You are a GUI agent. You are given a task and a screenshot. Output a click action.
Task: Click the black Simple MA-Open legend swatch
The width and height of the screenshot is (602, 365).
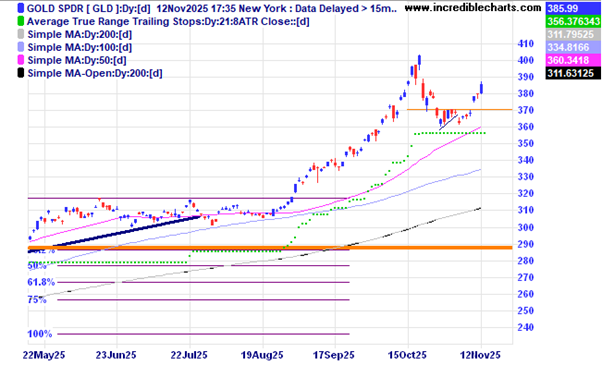click(21, 73)
